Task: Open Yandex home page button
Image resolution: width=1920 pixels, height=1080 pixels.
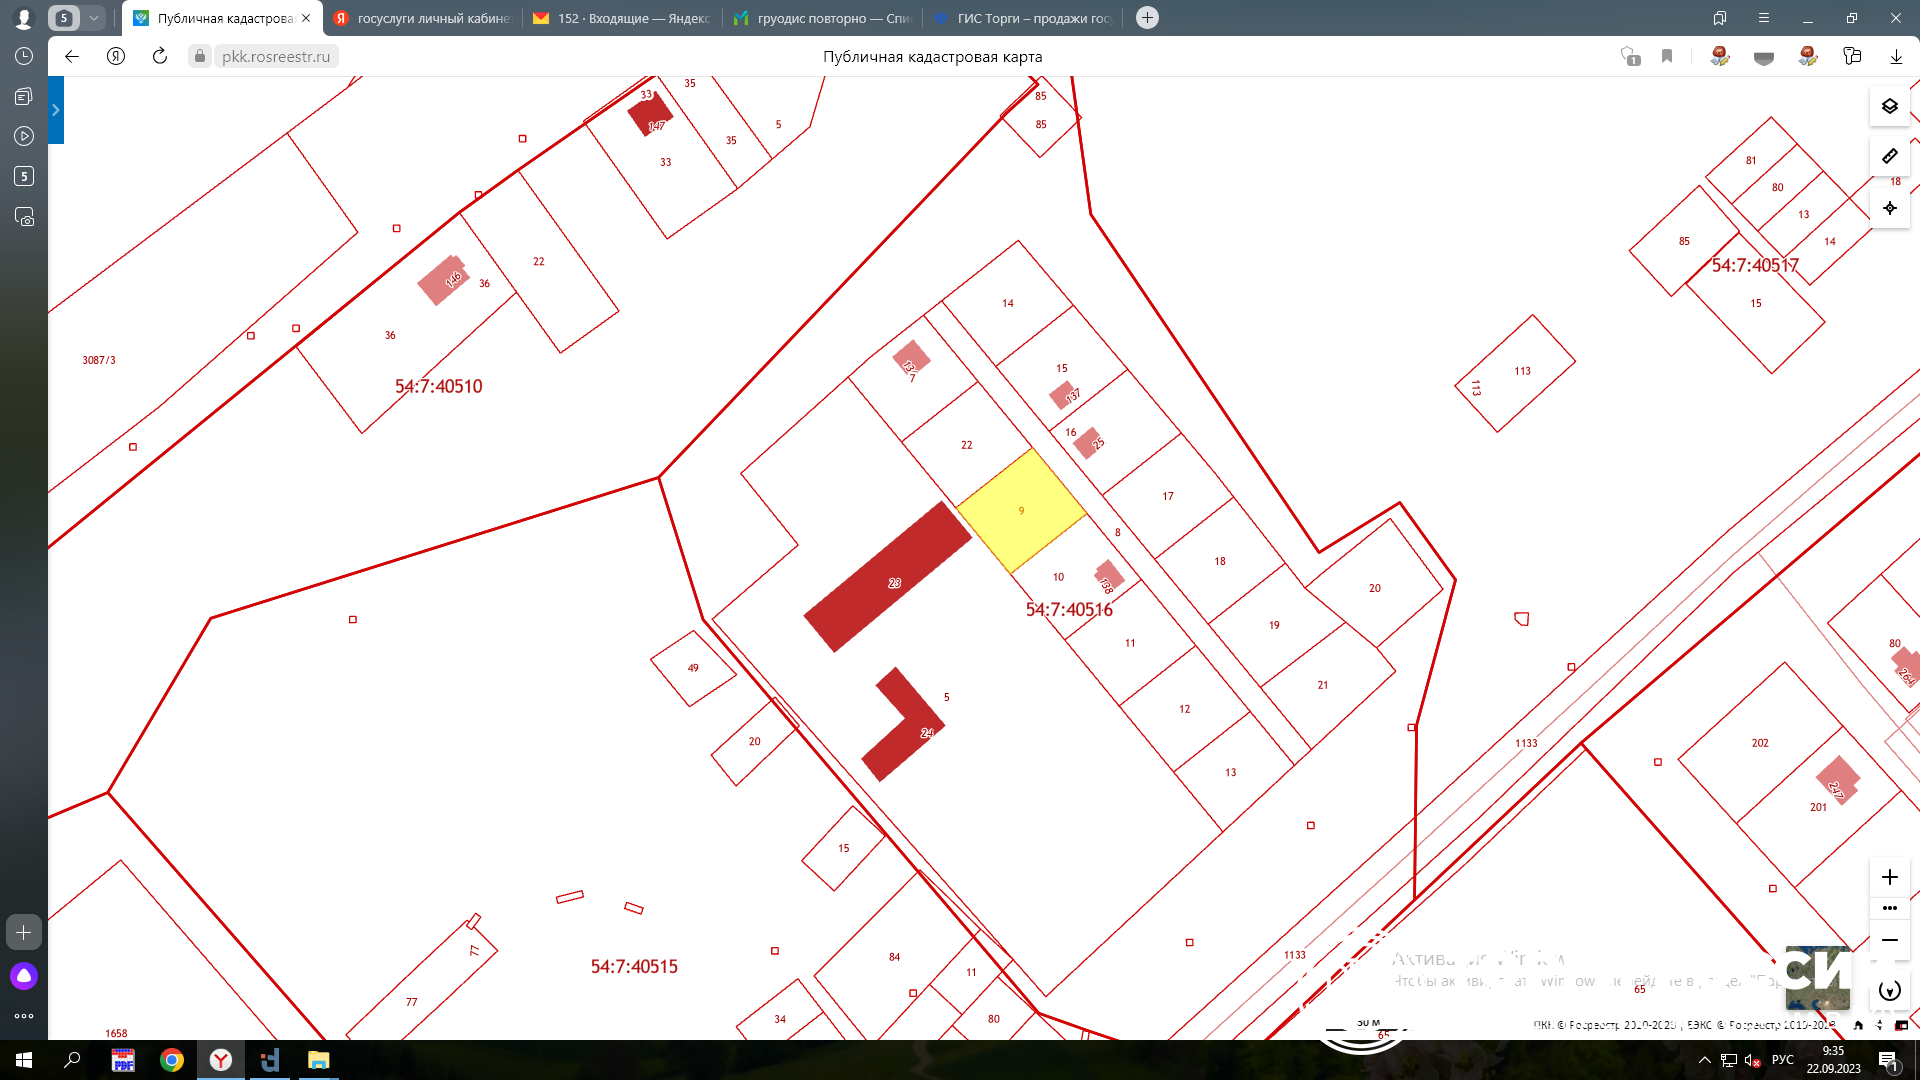Action: (116, 56)
